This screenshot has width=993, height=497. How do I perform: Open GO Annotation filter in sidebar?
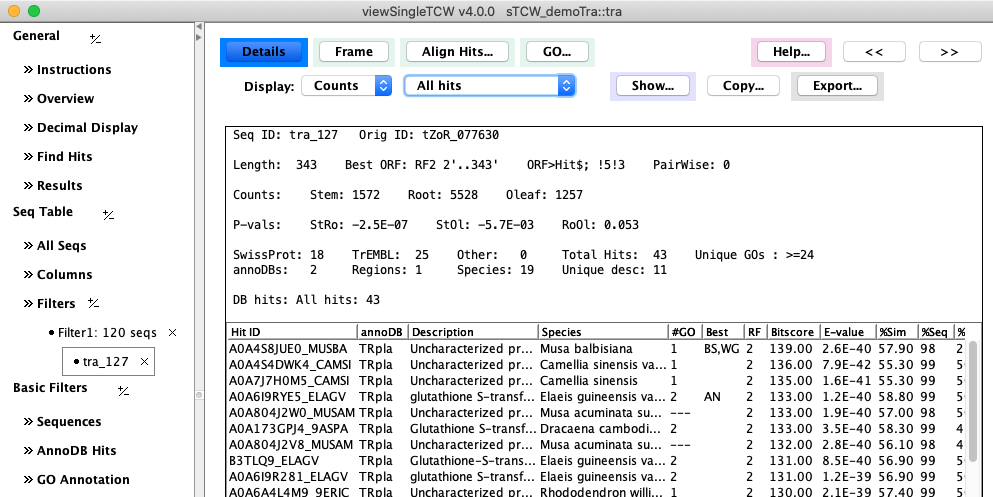83,480
